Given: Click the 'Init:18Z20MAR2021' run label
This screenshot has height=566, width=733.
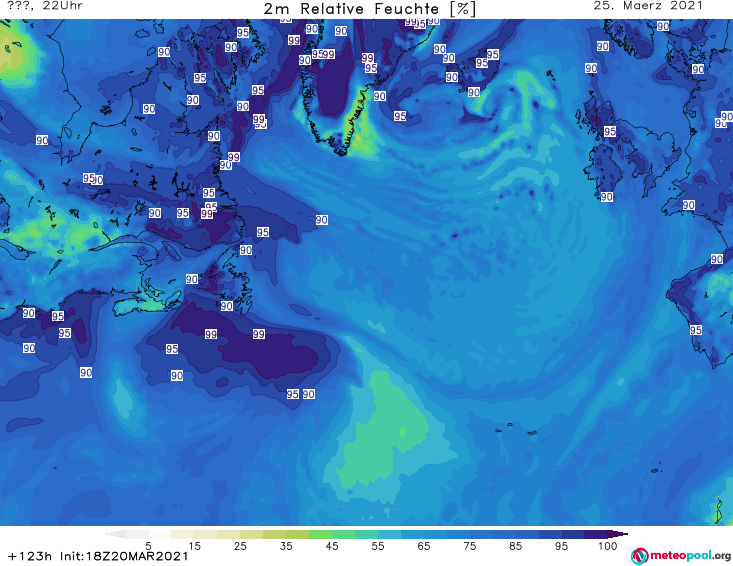Looking at the screenshot, I should [x=124, y=556].
